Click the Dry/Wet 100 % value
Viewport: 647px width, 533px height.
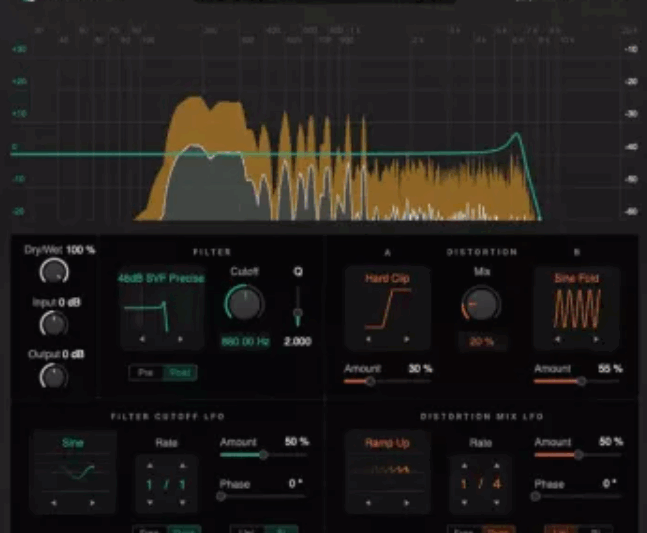click(81, 250)
